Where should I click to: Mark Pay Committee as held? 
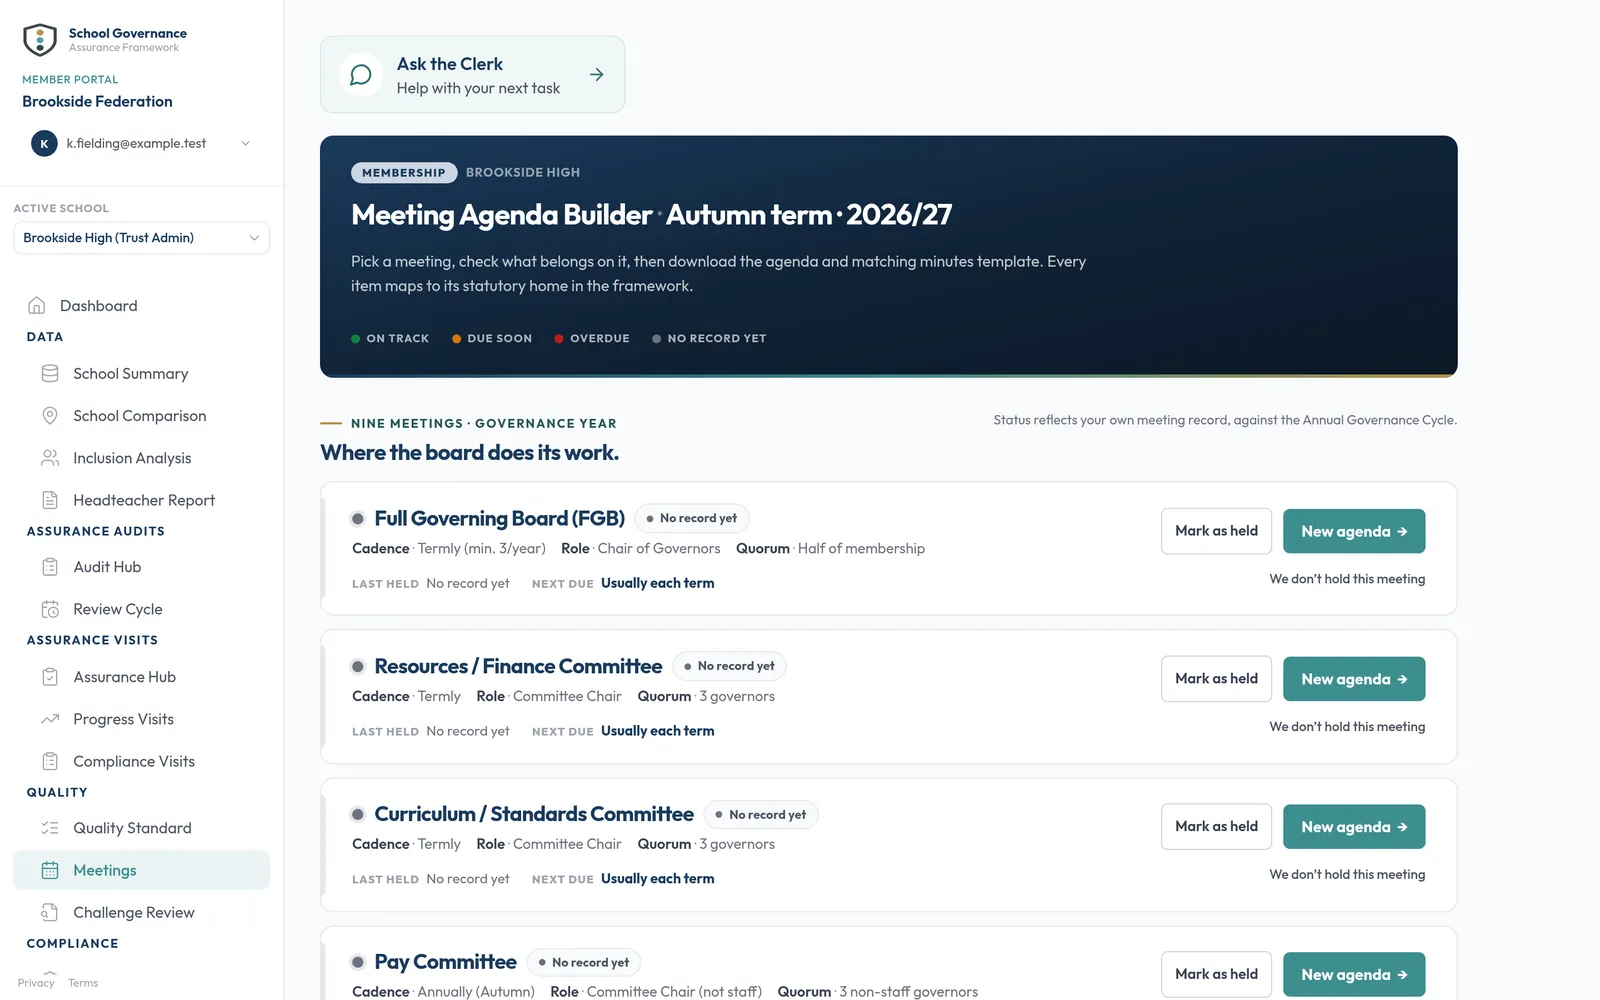pos(1216,975)
